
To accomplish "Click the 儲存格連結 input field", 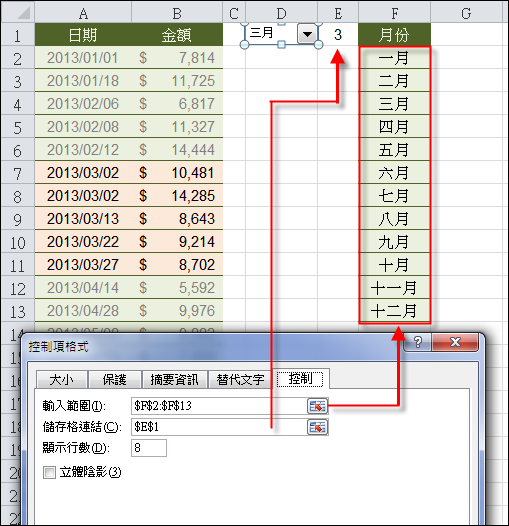I will point(219,427).
